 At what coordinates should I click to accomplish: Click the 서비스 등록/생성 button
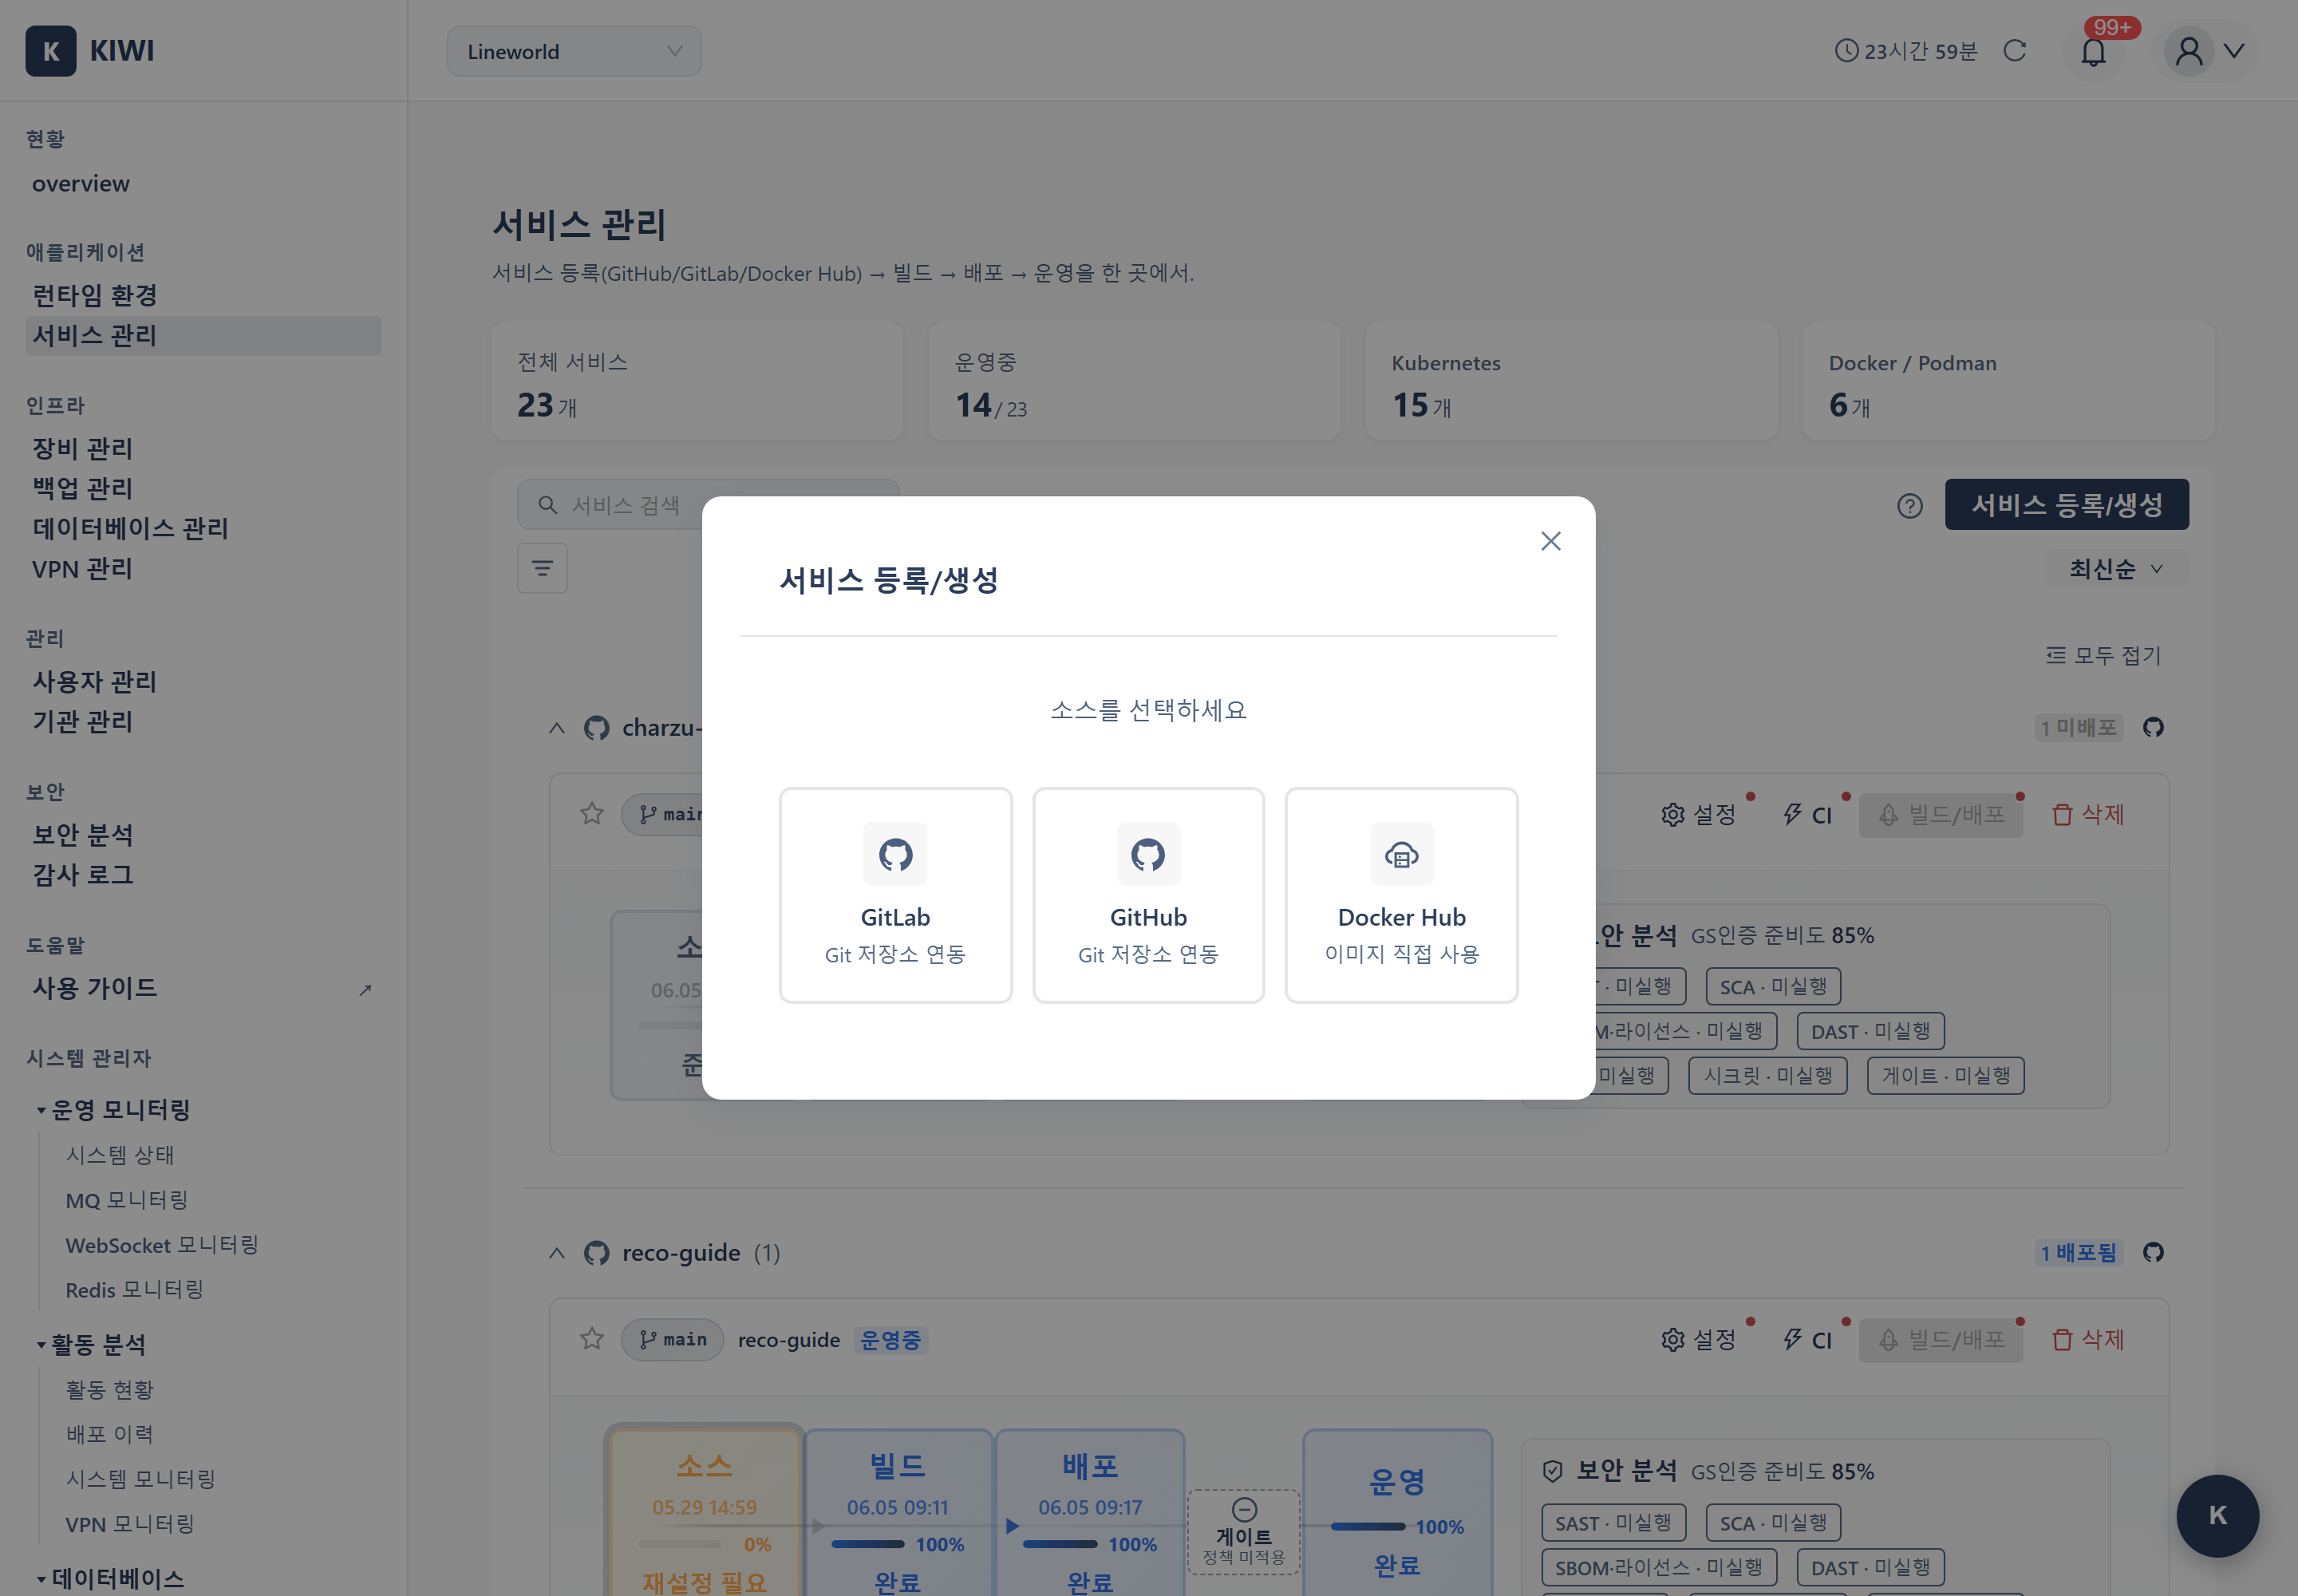click(2067, 505)
